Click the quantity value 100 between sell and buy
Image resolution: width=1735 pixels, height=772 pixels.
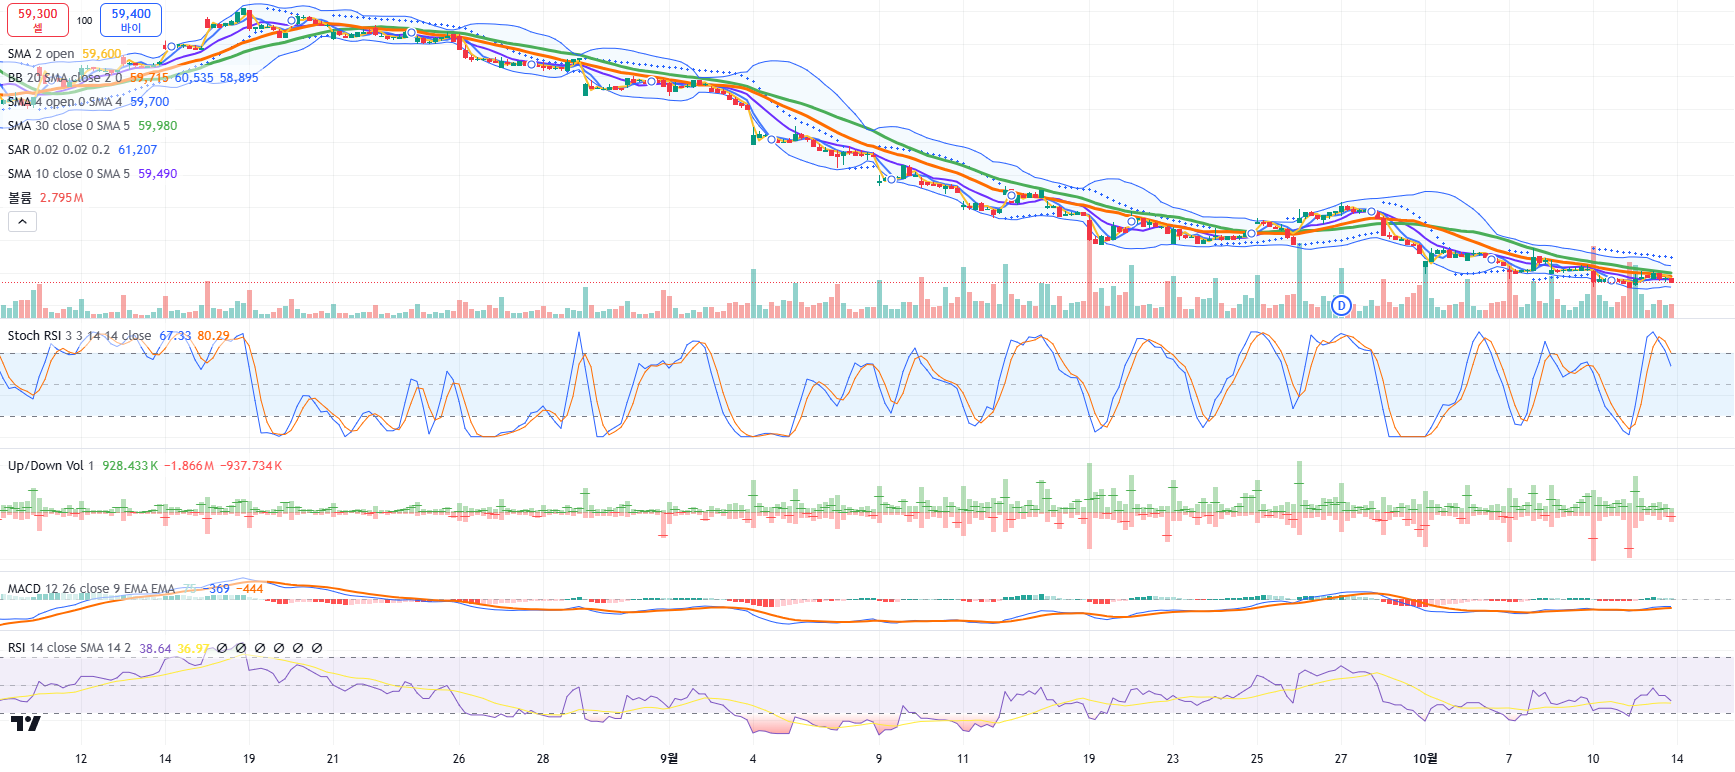[x=85, y=20]
